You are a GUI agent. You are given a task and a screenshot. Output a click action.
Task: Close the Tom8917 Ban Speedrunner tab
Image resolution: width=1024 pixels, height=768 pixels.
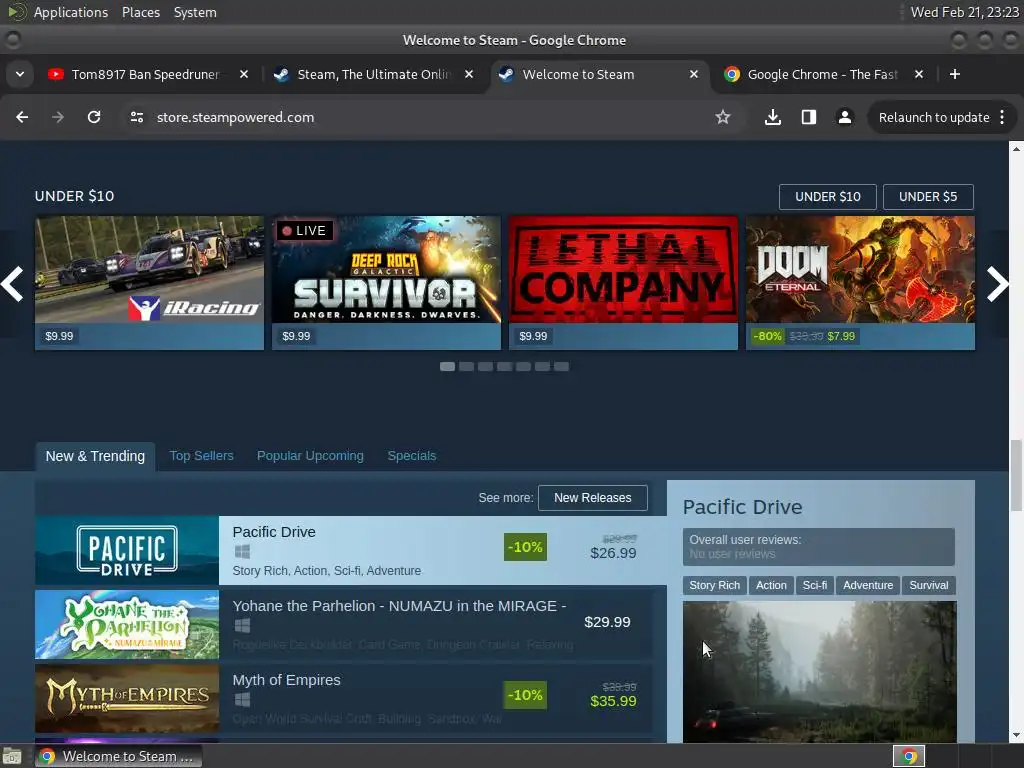pos(244,74)
